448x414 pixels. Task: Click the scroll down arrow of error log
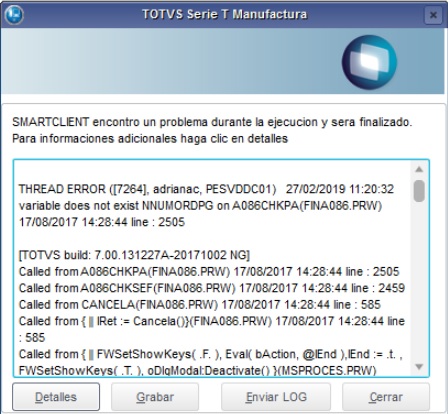419,367
